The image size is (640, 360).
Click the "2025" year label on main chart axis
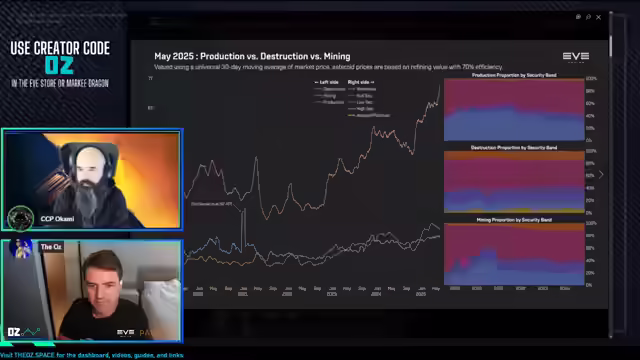pos(421,294)
